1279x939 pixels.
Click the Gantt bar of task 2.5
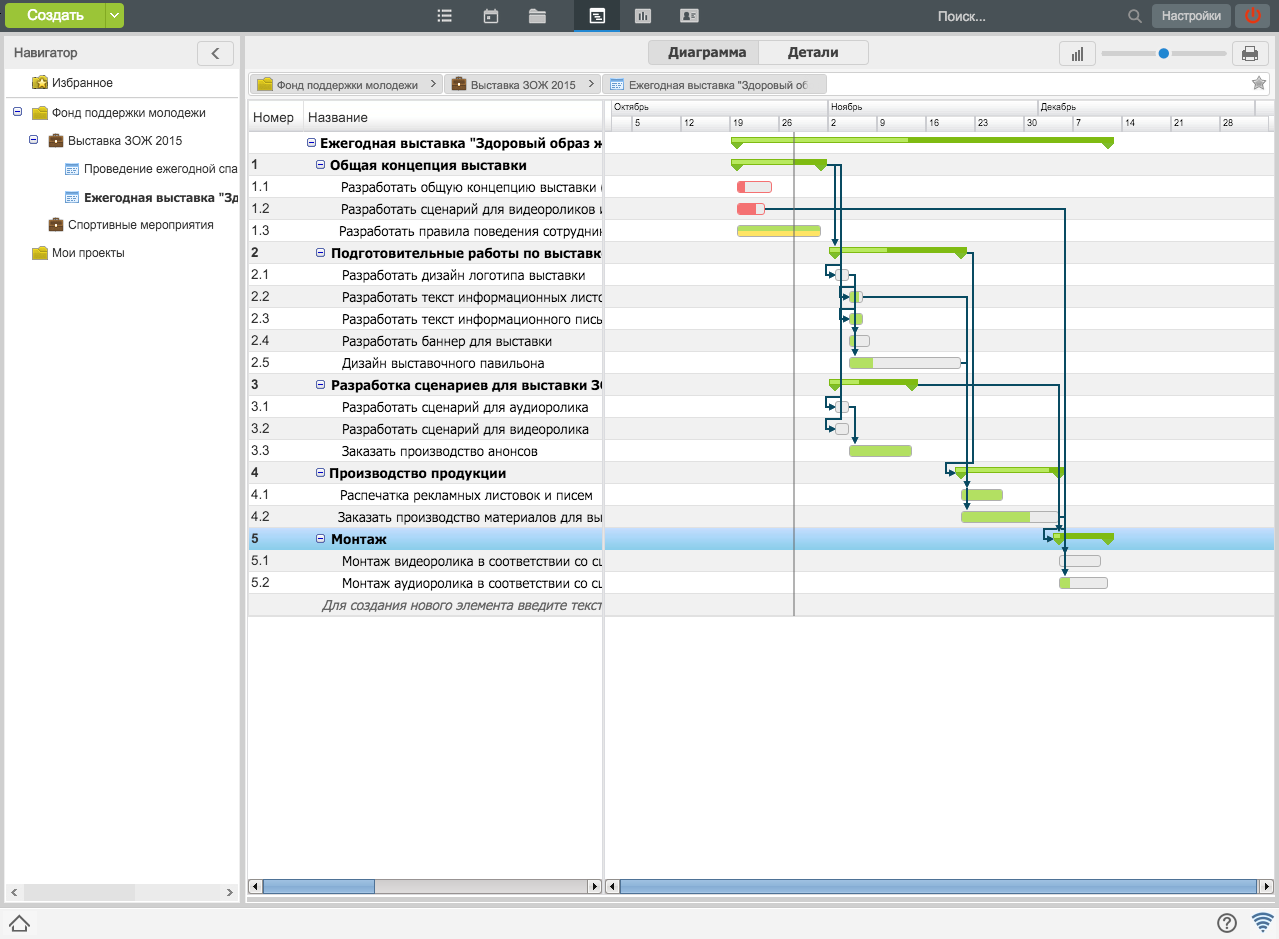905,363
